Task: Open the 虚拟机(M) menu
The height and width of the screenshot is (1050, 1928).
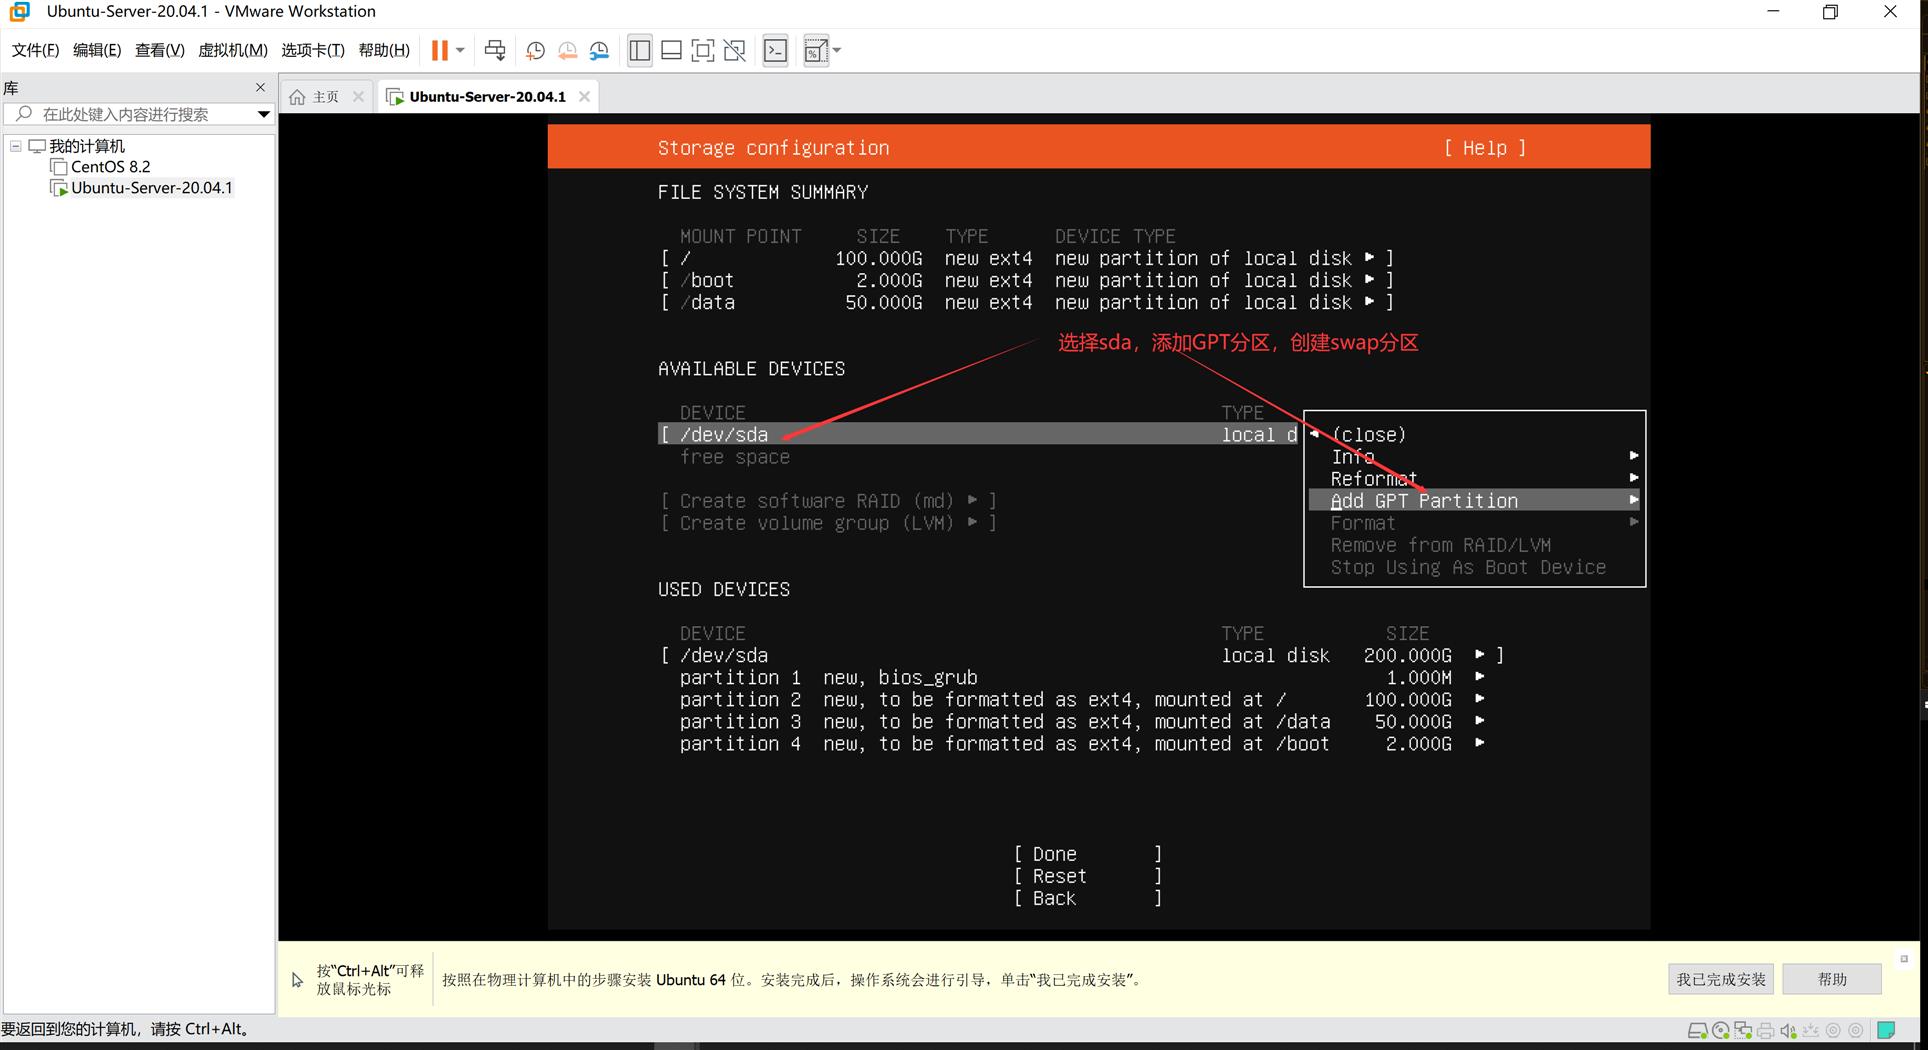Action: pos(233,50)
